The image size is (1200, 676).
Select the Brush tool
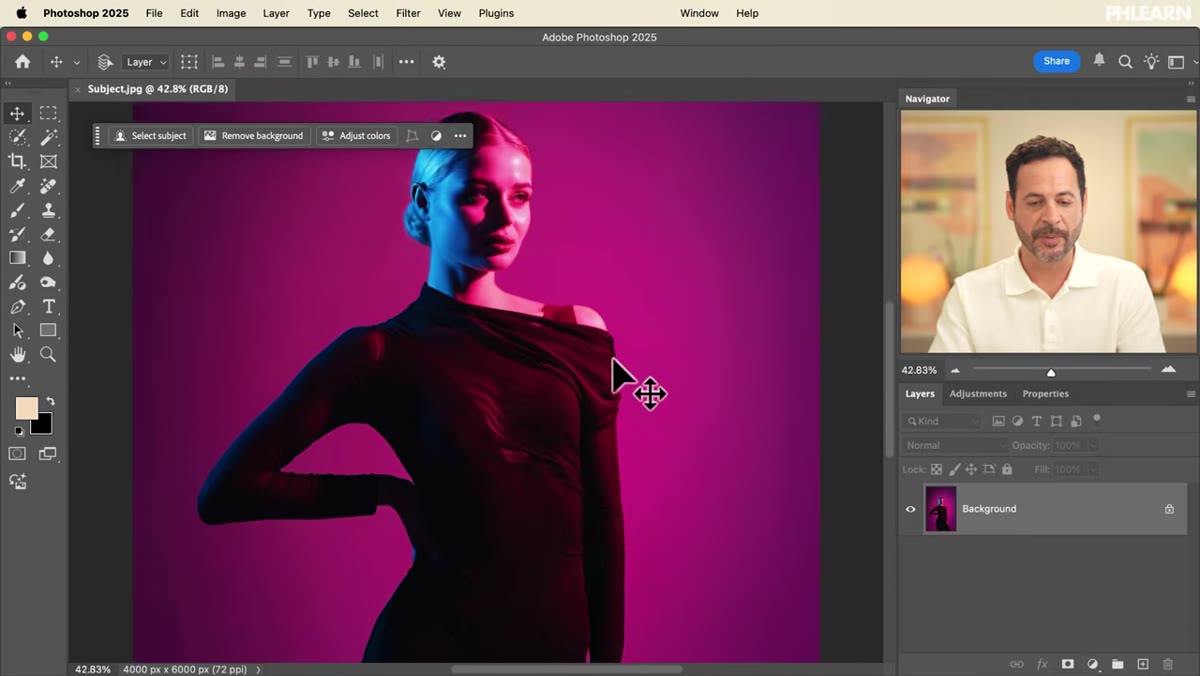[x=17, y=210]
